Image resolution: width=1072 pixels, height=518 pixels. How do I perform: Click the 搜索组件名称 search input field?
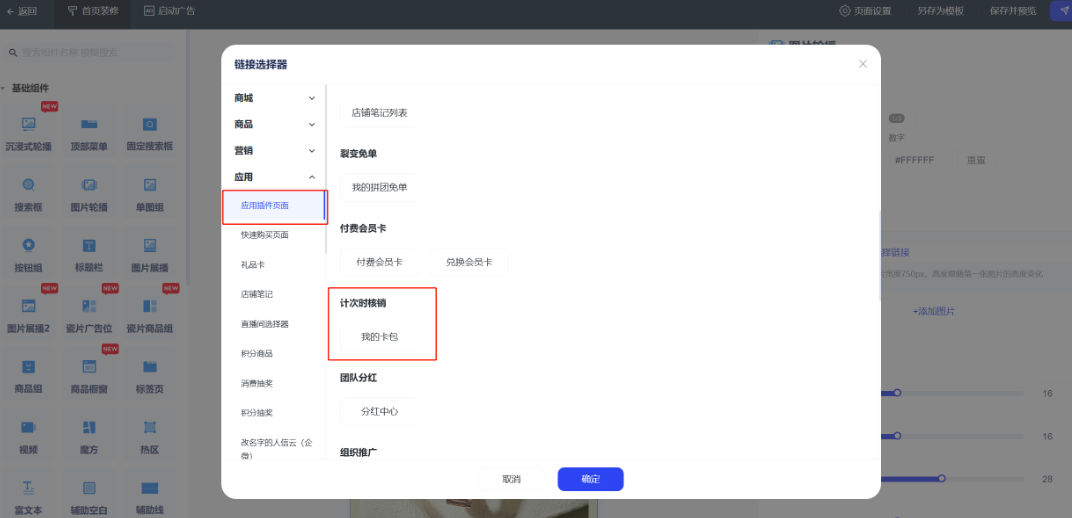95,52
